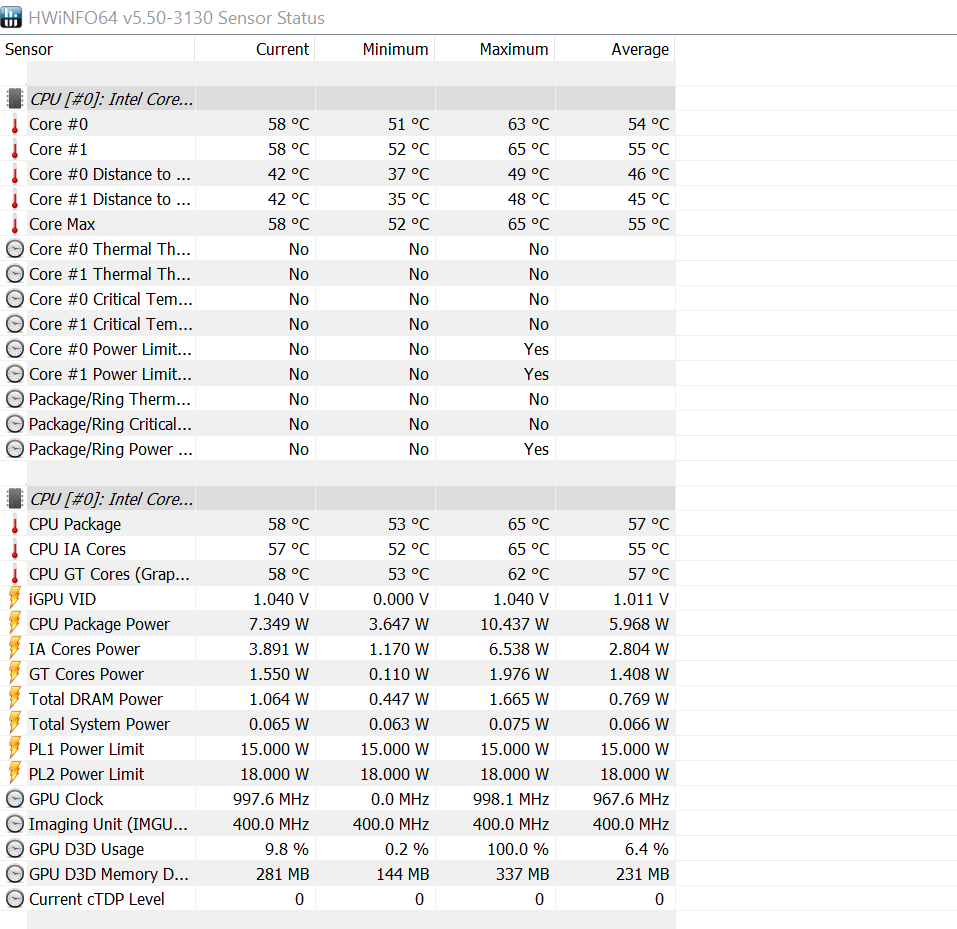The height and width of the screenshot is (929, 957).
Task: Click the HWiNFO64 app icon in title bar
Action: tap(11, 17)
